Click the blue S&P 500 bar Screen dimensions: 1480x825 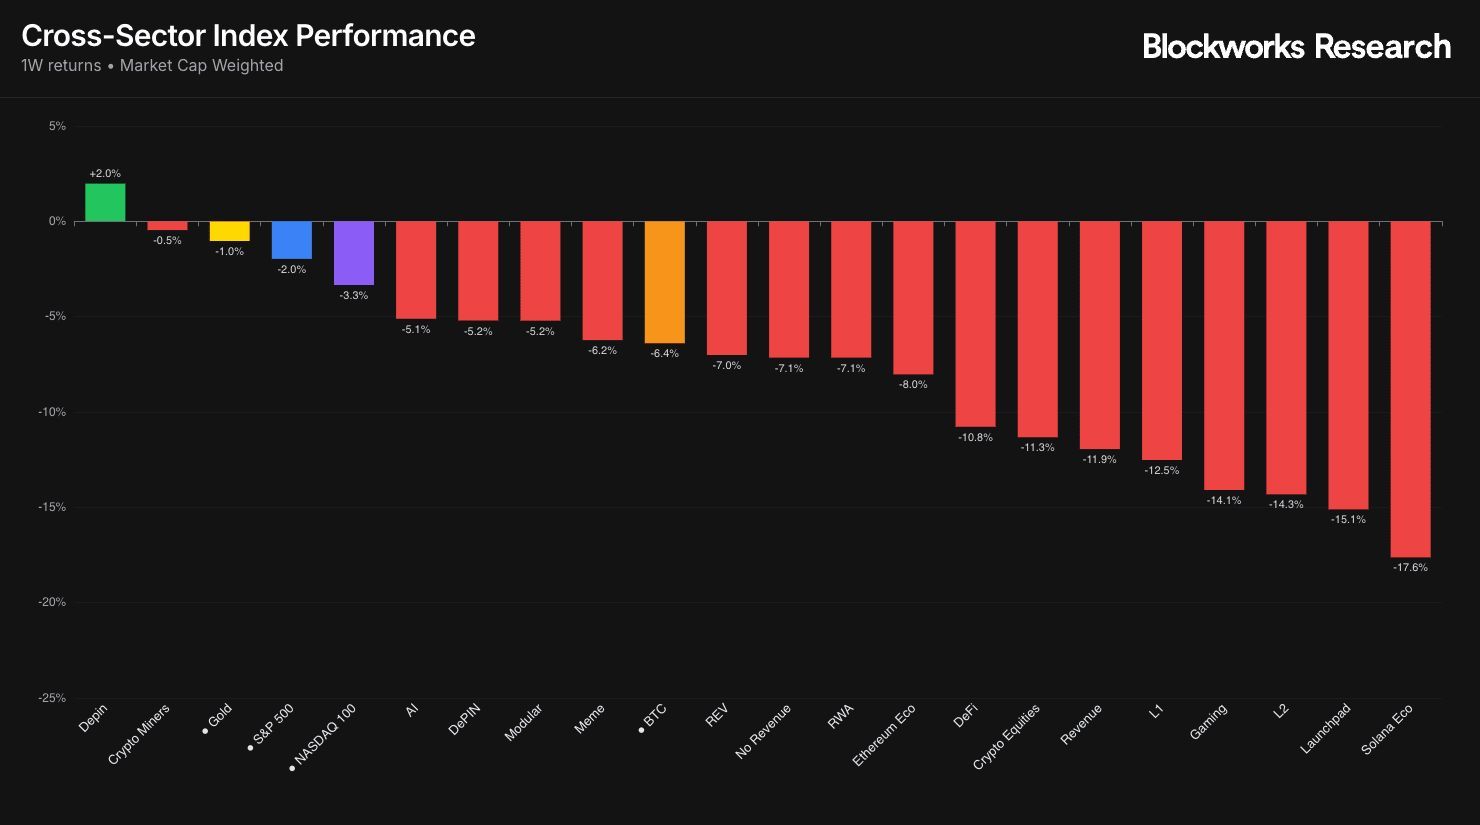point(291,240)
